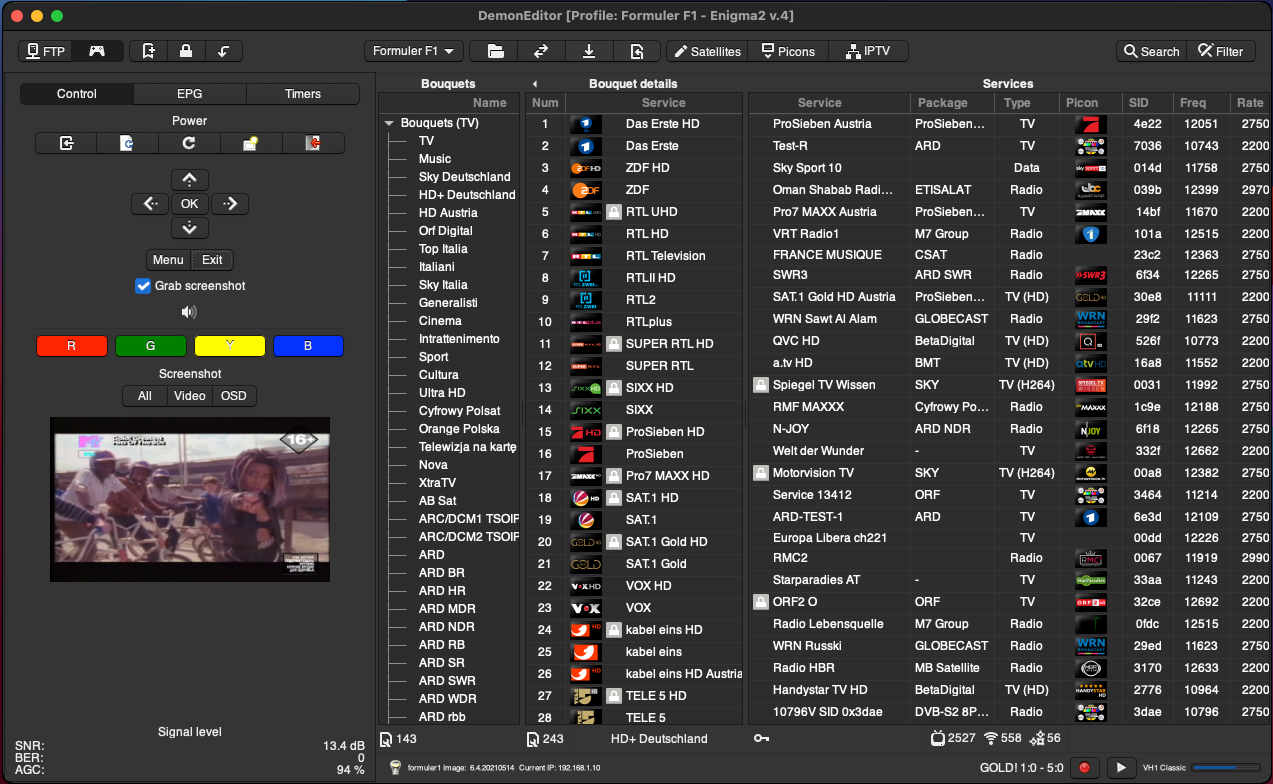The image size is (1273, 784).
Task: Select the Welt der Wunder service
Action: click(x=1010, y=451)
